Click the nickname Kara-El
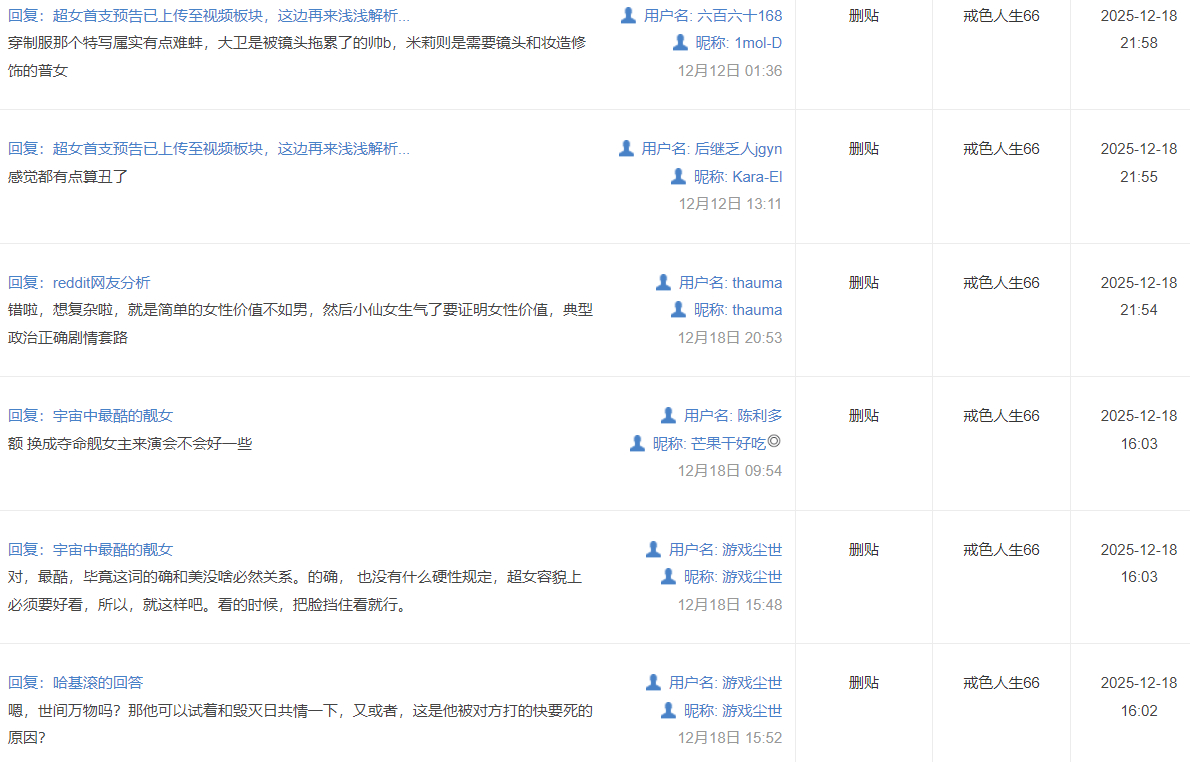 click(757, 177)
